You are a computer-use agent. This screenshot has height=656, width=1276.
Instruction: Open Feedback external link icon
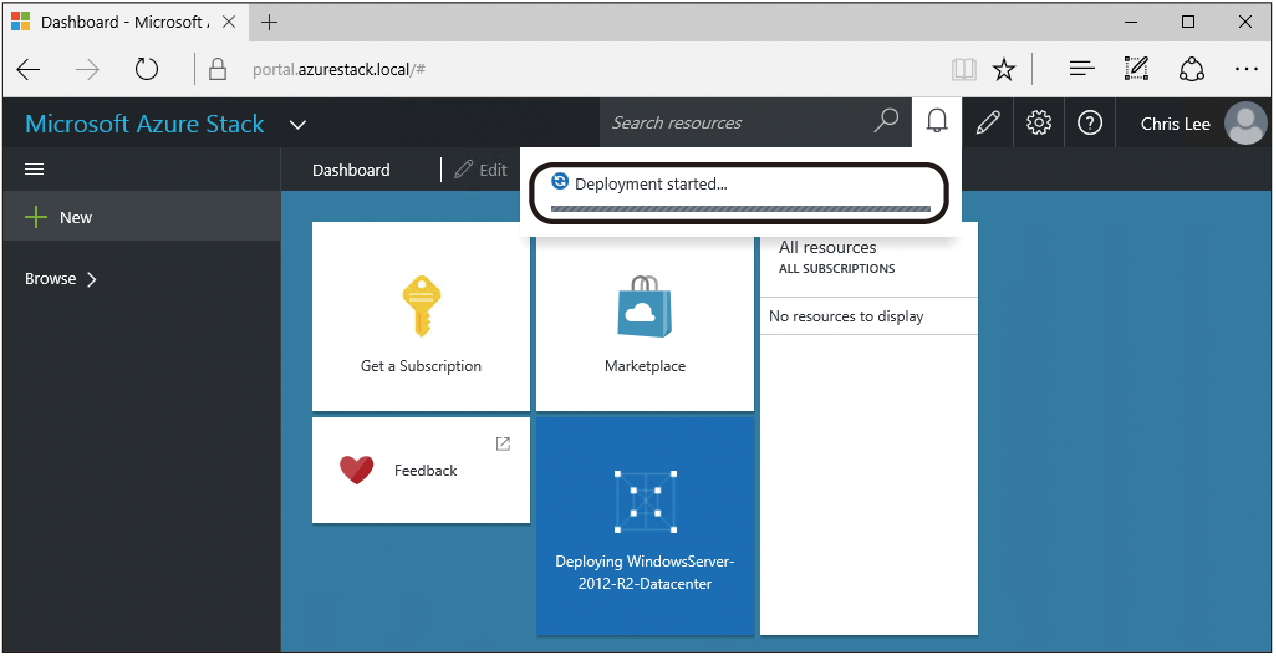(x=503, y=443)
